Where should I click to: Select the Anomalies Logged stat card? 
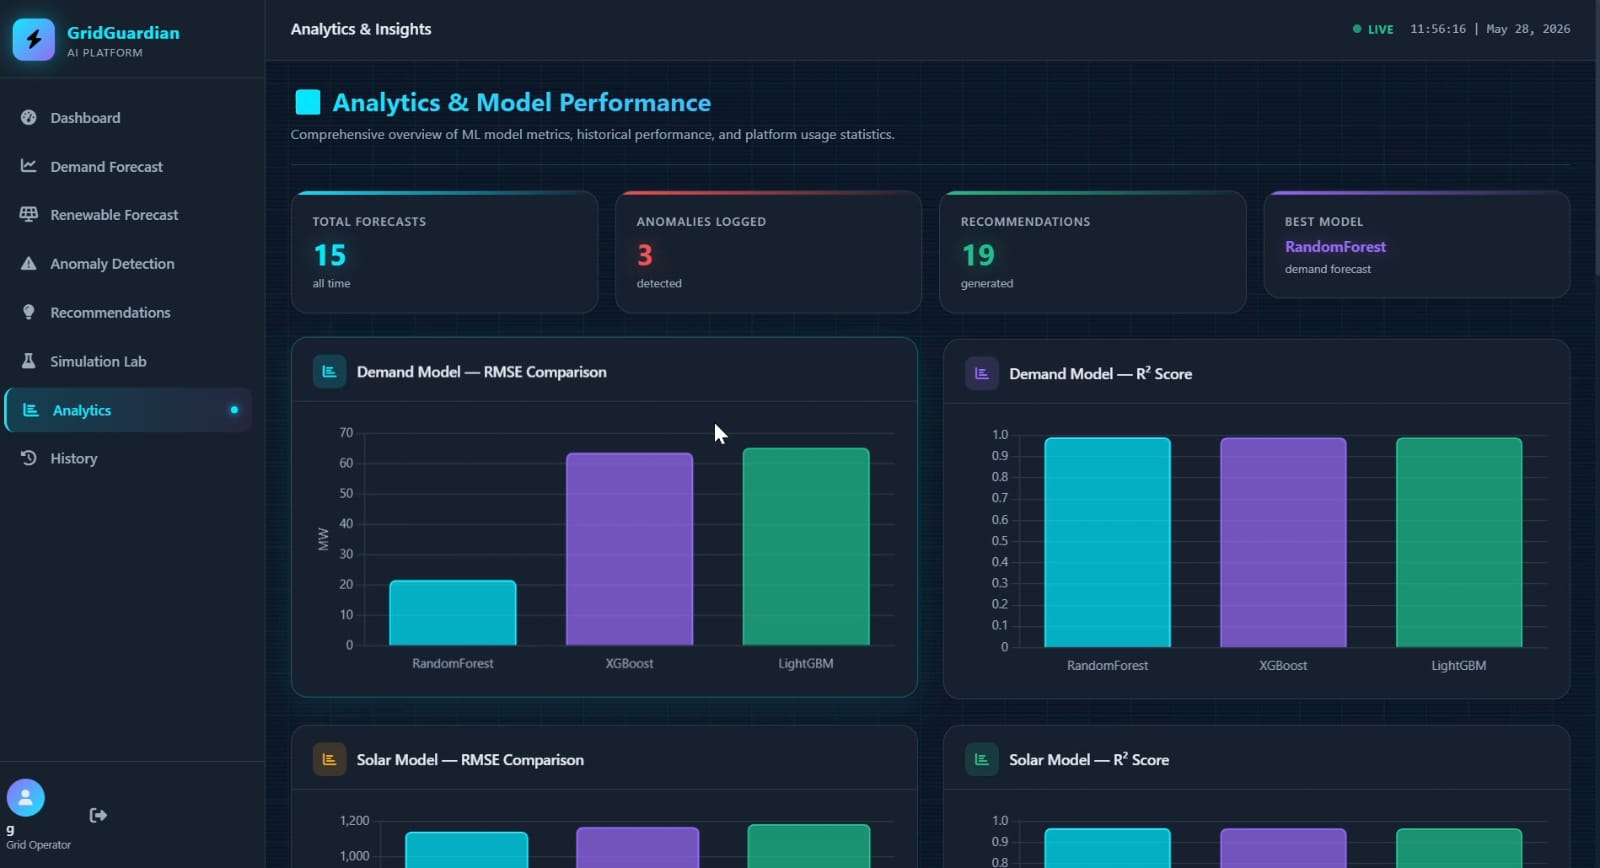[x=768, y=252]
